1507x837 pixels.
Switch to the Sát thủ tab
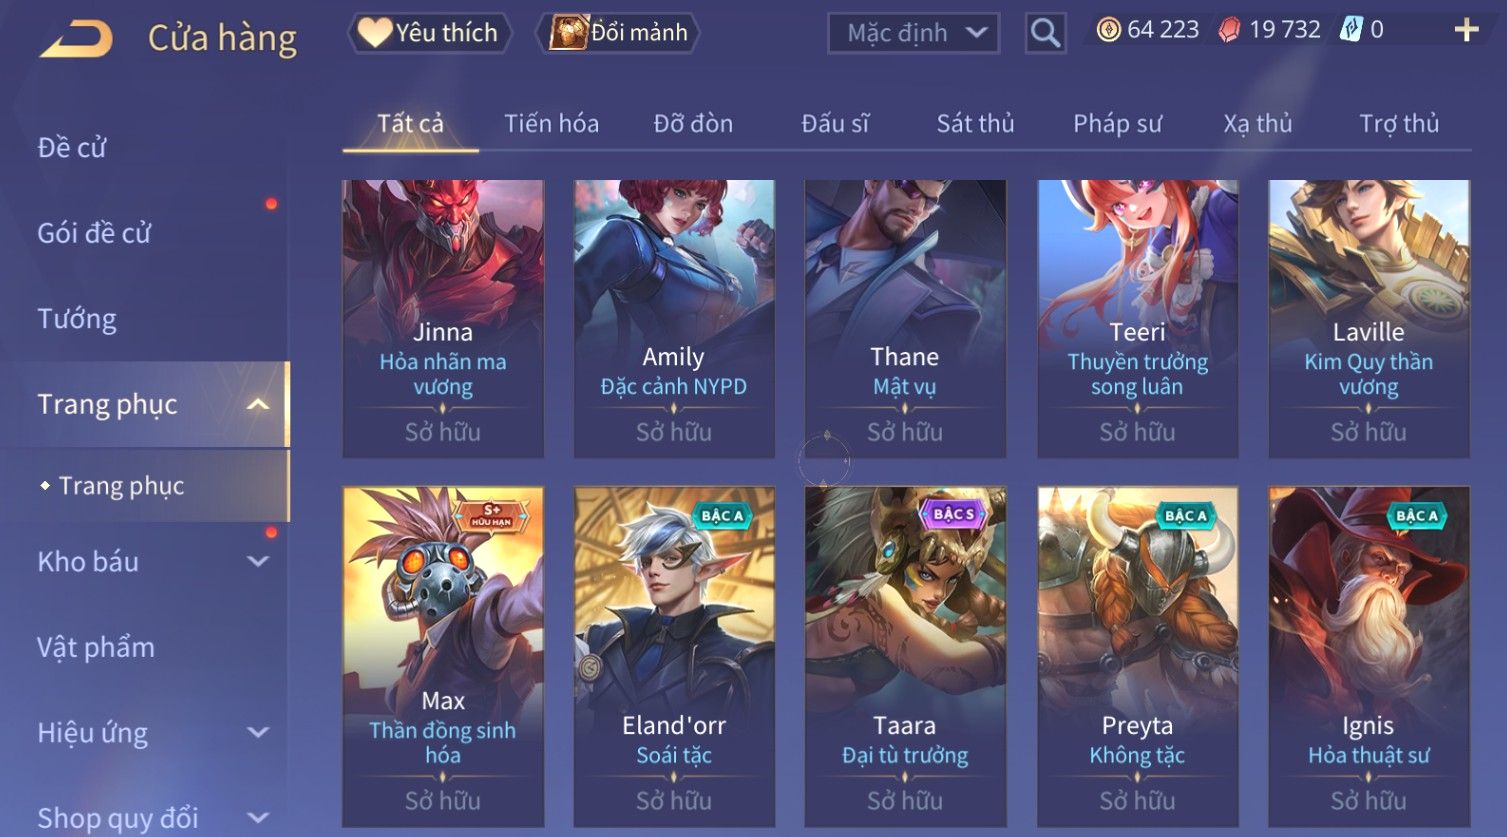[x=975, y=124]
